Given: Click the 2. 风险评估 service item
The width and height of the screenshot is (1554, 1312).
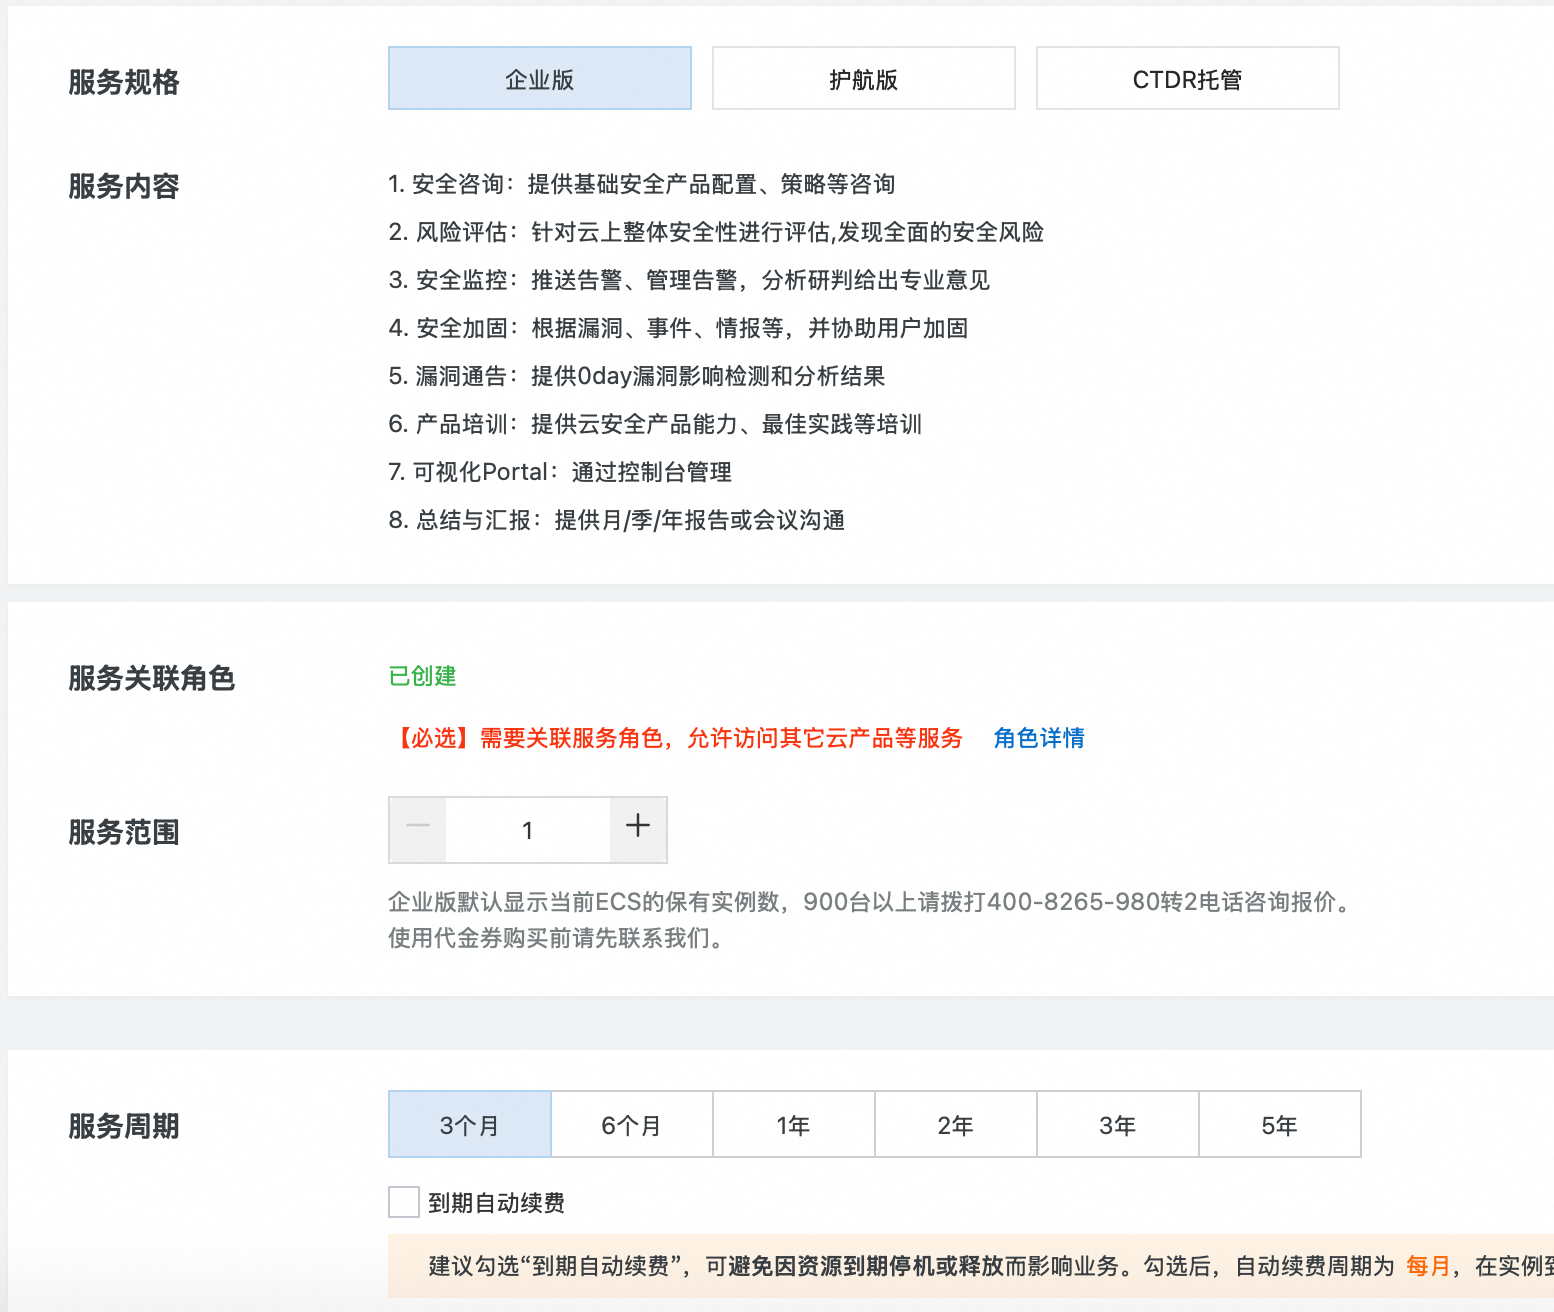Looking at the screenshot, I should (x=716, y=232).
